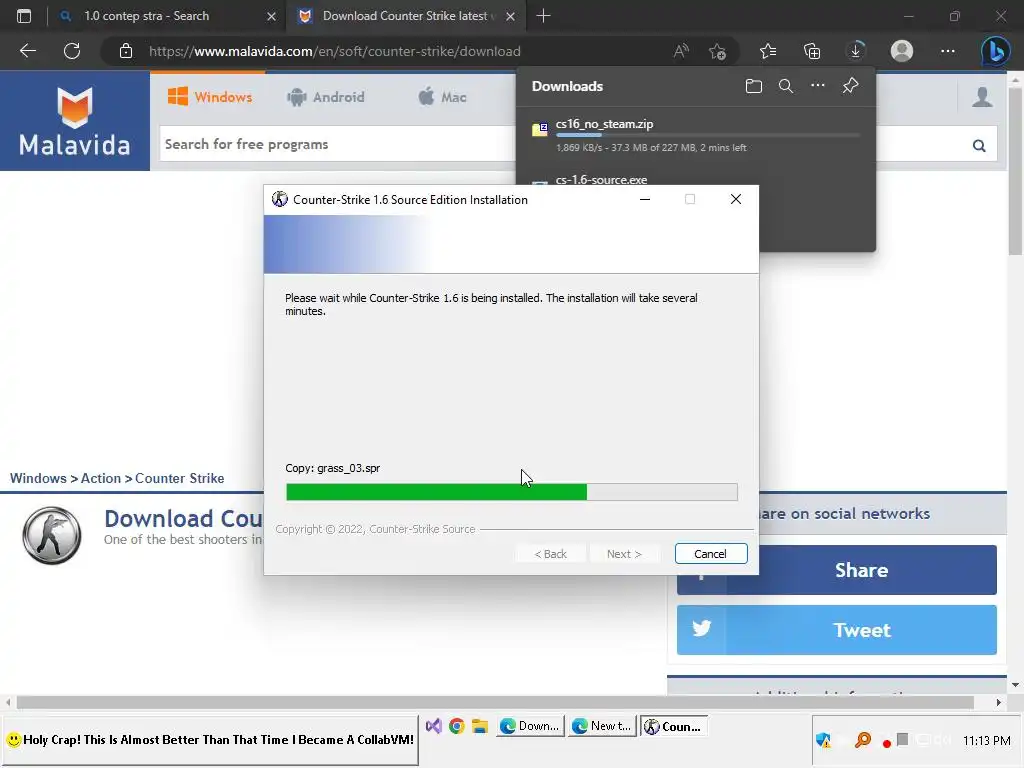Viewport: 1024px width, 768px height.
Task: Reload the Malavida page
Action: (72, 51)
